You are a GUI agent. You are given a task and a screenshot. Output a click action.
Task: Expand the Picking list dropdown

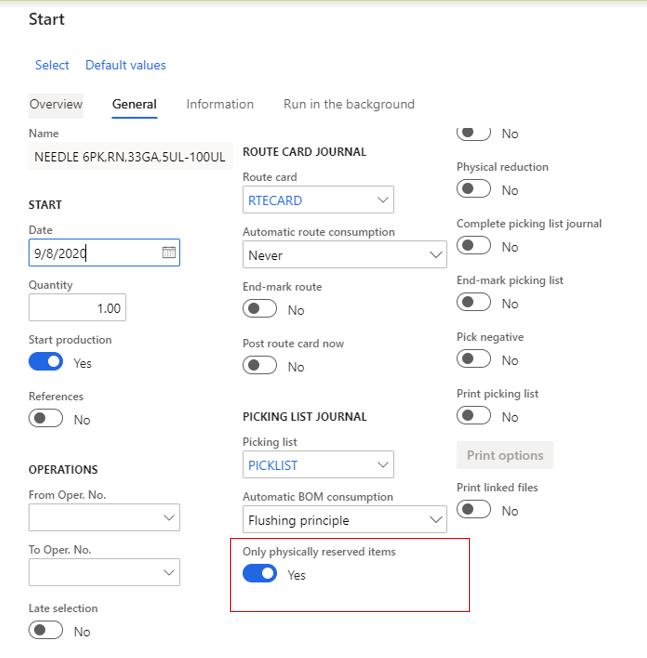pyautogui.click(x=383, y=465)
